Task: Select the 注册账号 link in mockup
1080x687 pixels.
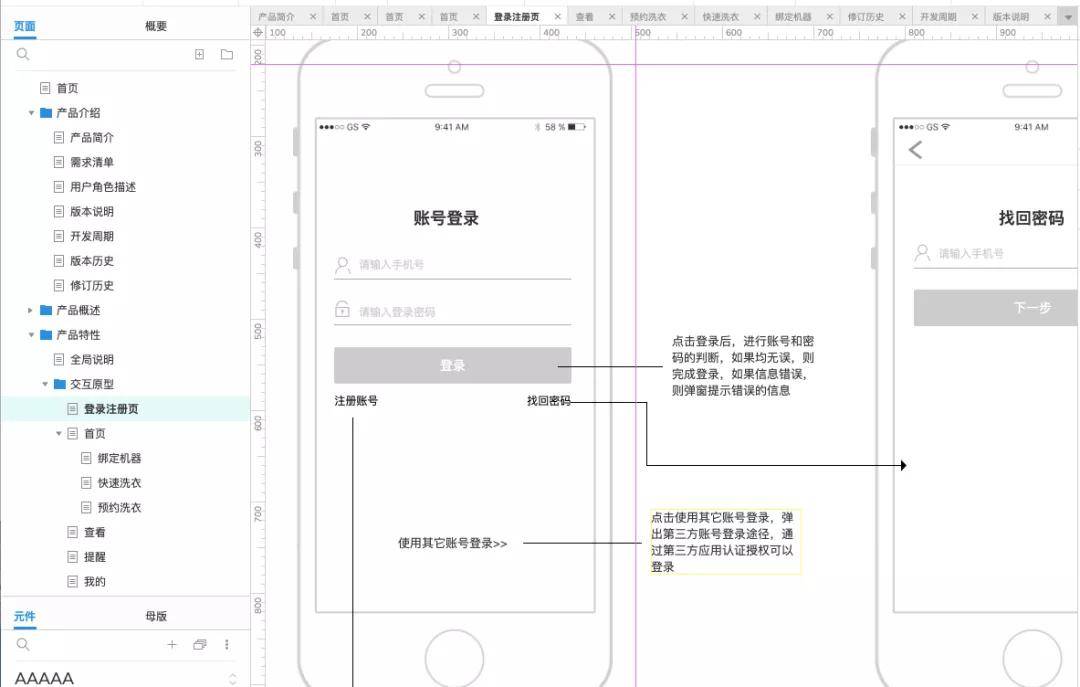Action: coord(356,400)
